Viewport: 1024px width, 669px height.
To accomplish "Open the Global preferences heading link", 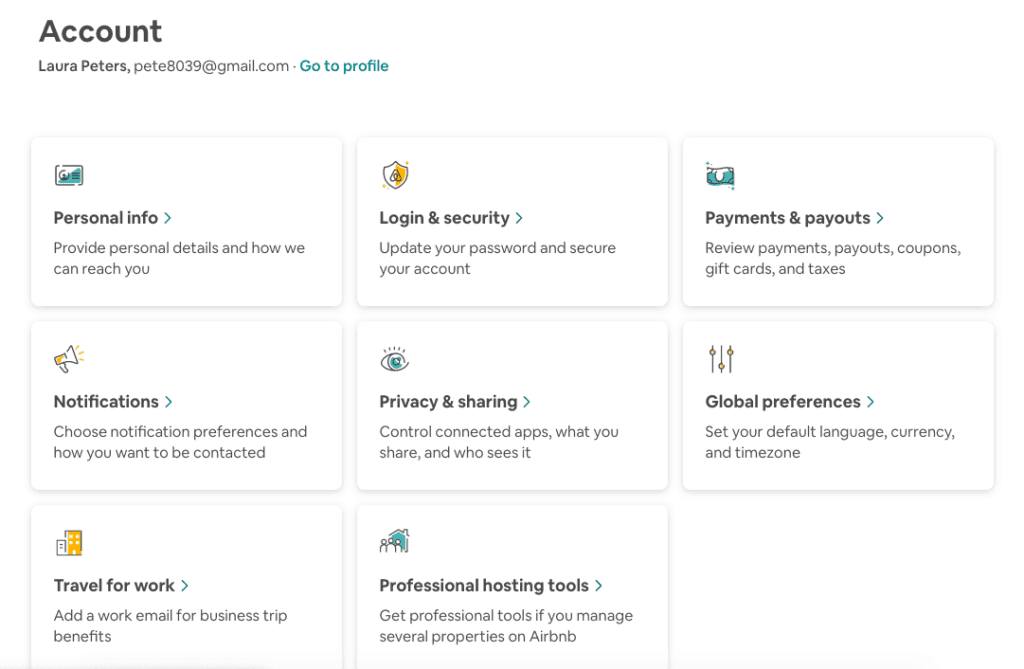I will [783, 401].
